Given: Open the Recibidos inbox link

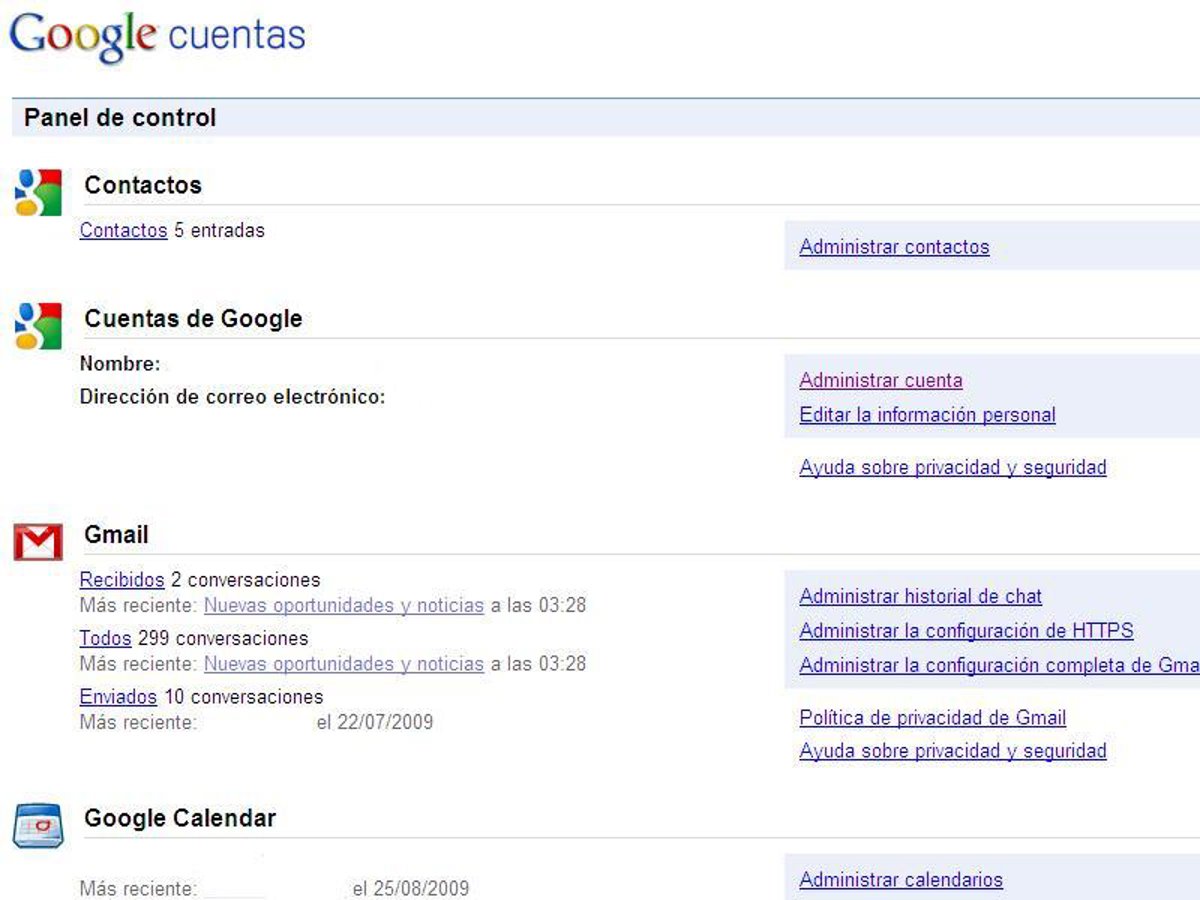Looking at the screenshot, I should coord(121,580).
